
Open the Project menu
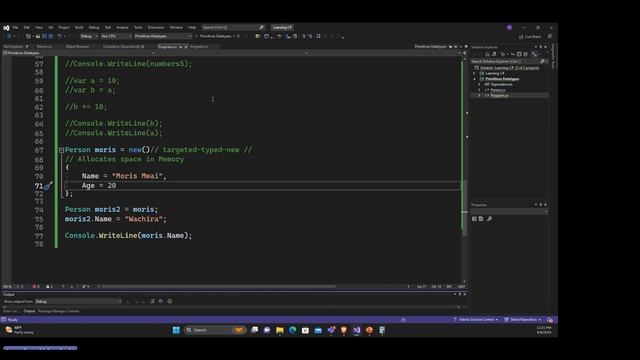coord(64,27)
